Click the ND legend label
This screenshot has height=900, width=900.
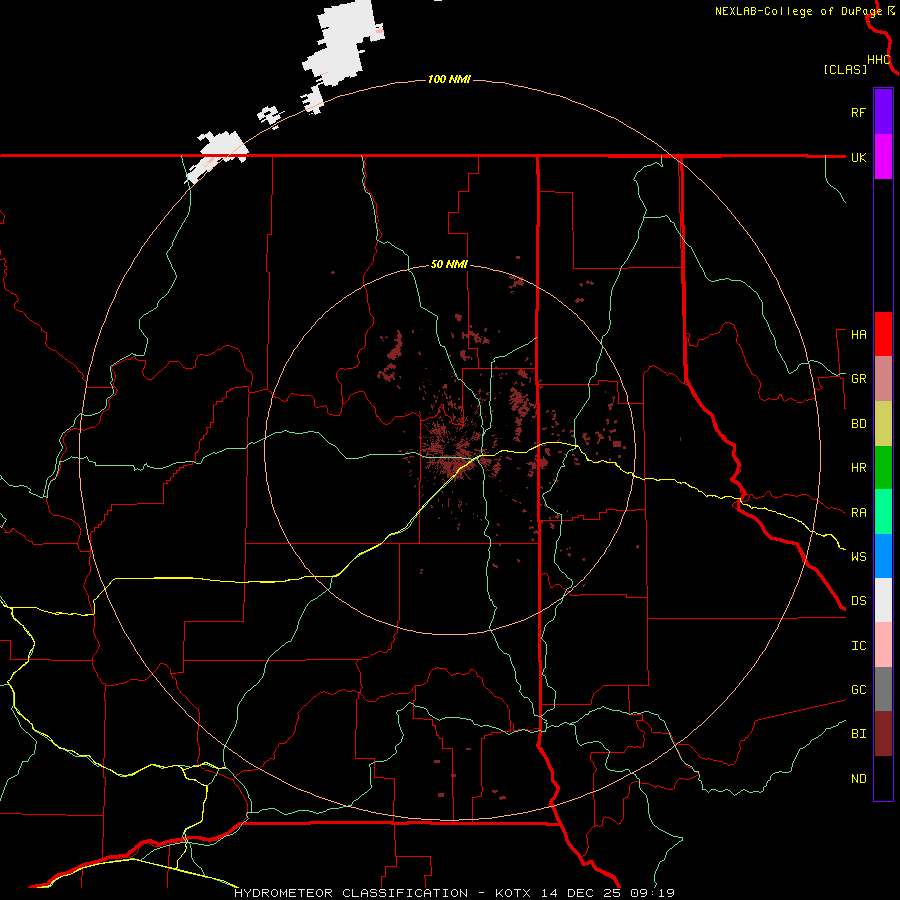(x=858, y=778)
